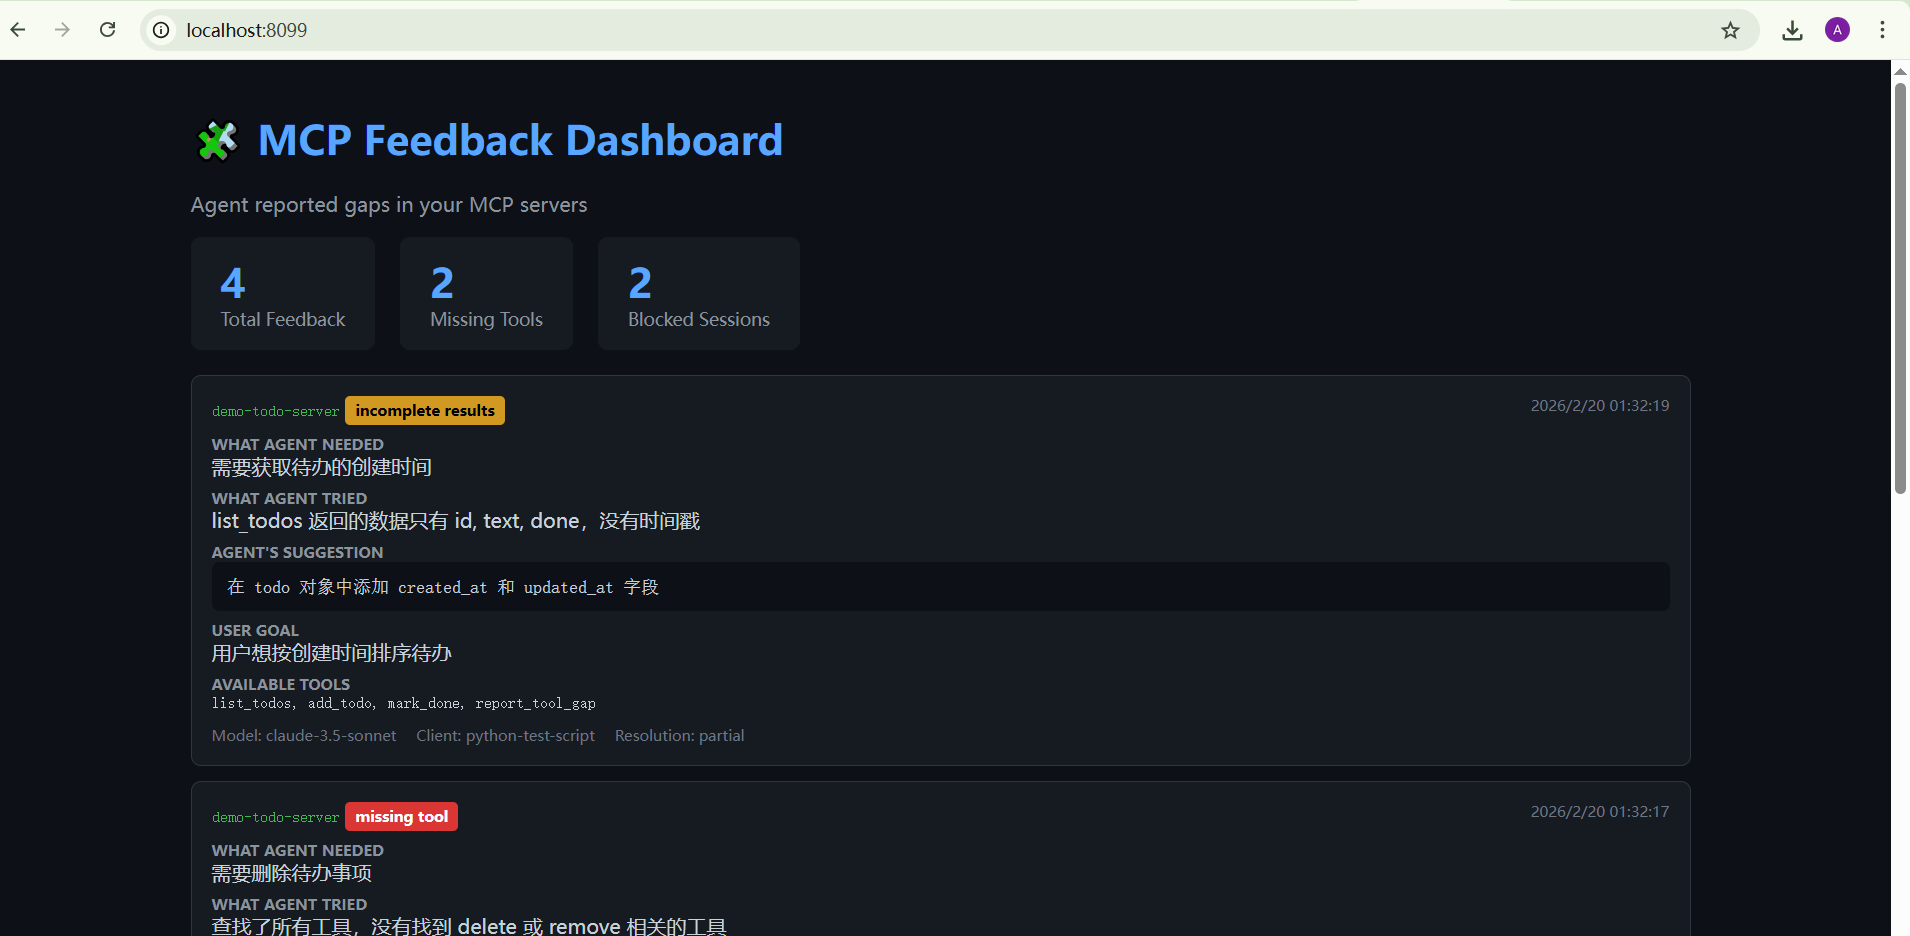Click the vertical page scrollbar thumb
The image size is (1910, 936).
pyautogui.click(x=1900, y=288)
